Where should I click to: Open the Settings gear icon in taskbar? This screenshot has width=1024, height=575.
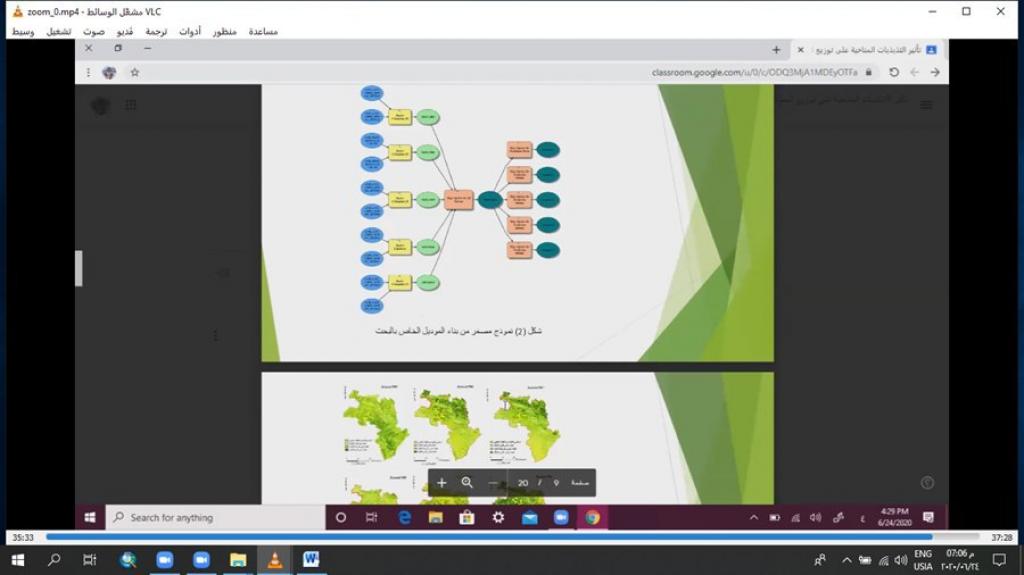click(x=498, y=517)
